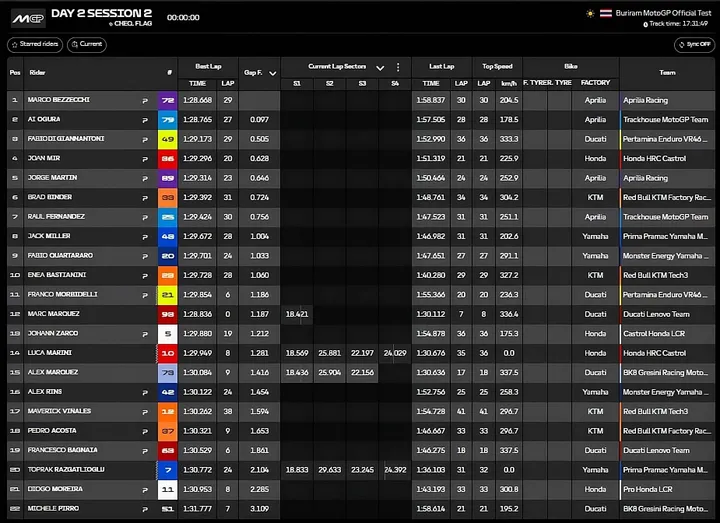The width and height of the screenshot is (720, 523).
Task: Click Pro Honda LCR team name
Action: click(647, 489)
